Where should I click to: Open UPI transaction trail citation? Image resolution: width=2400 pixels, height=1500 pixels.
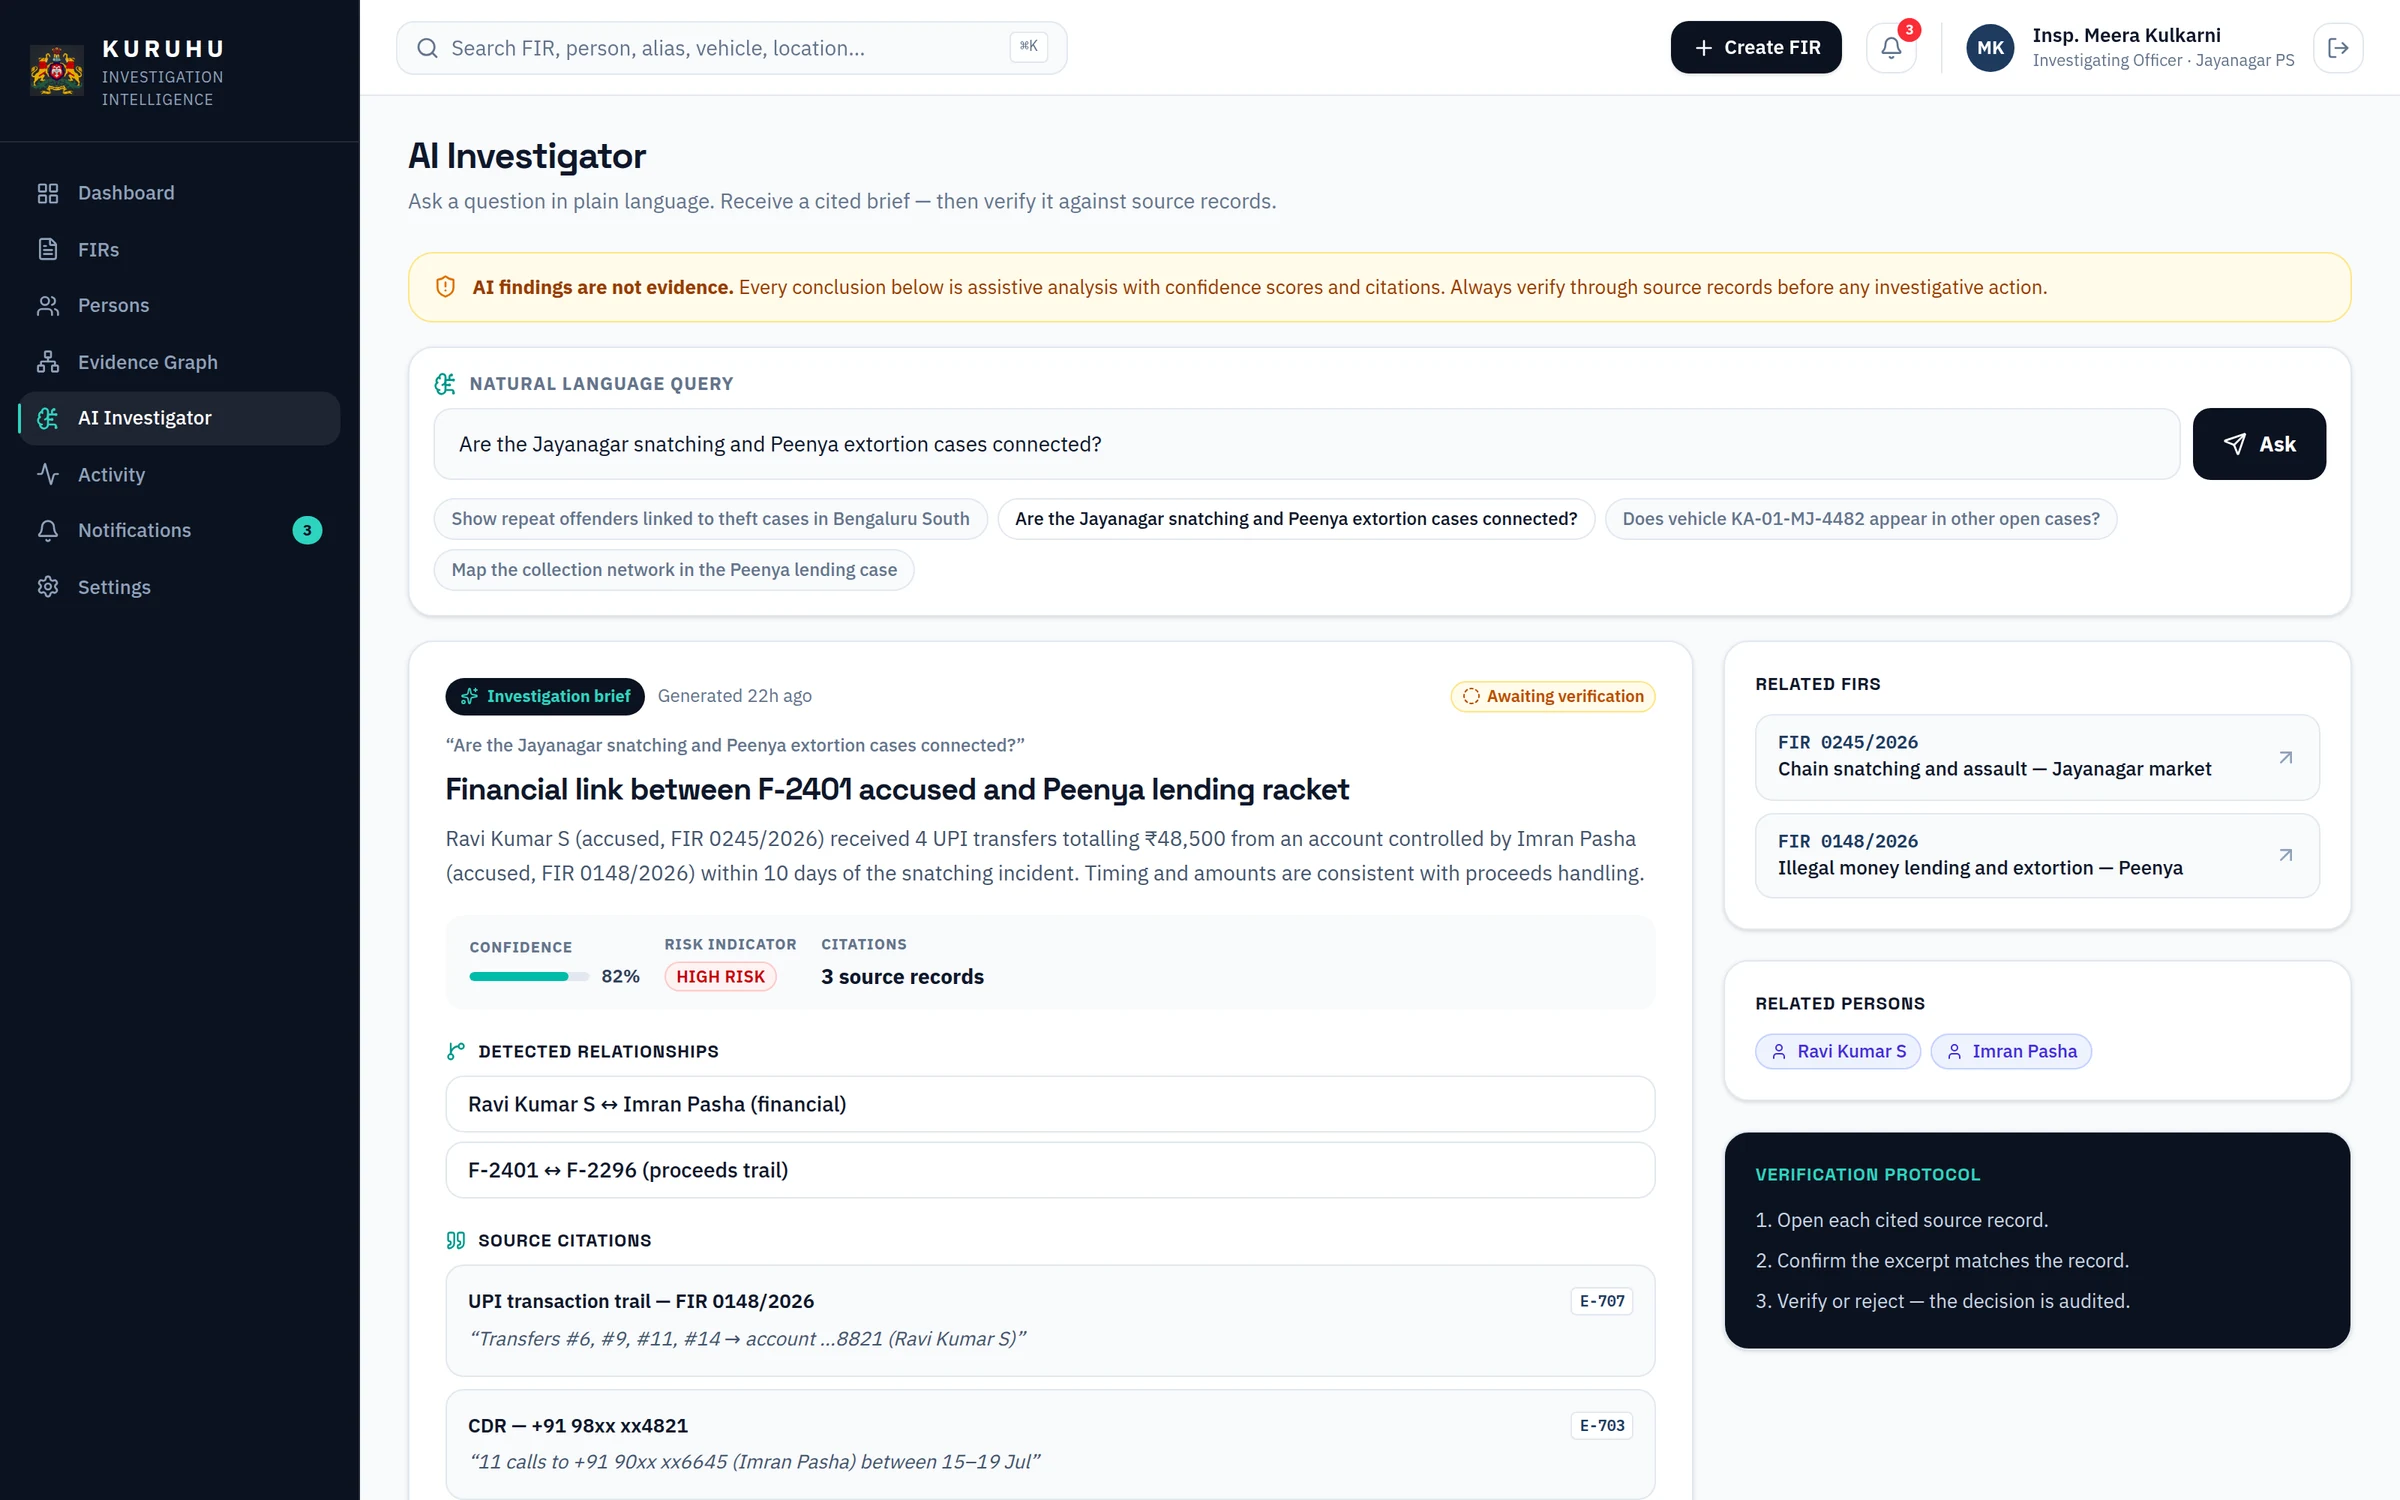(x=1050, y=1321)
